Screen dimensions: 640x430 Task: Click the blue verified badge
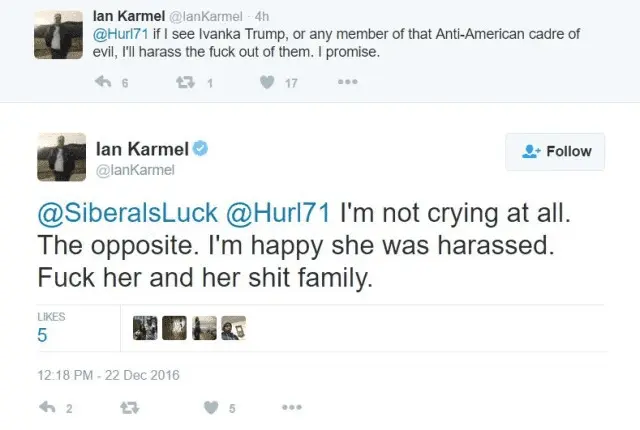coord(200,149)
